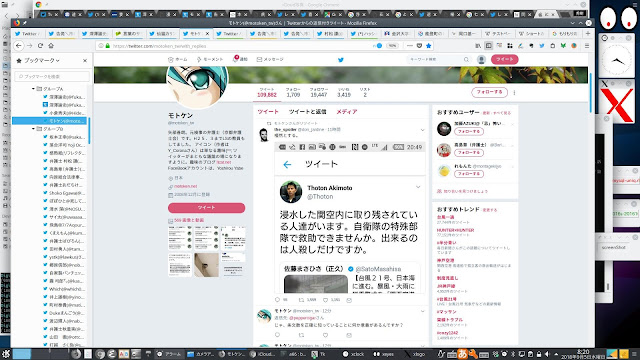Click the reply icon under the retweeted tweet
Viewport: 640px width, 360px height.
tap(278, 300)
